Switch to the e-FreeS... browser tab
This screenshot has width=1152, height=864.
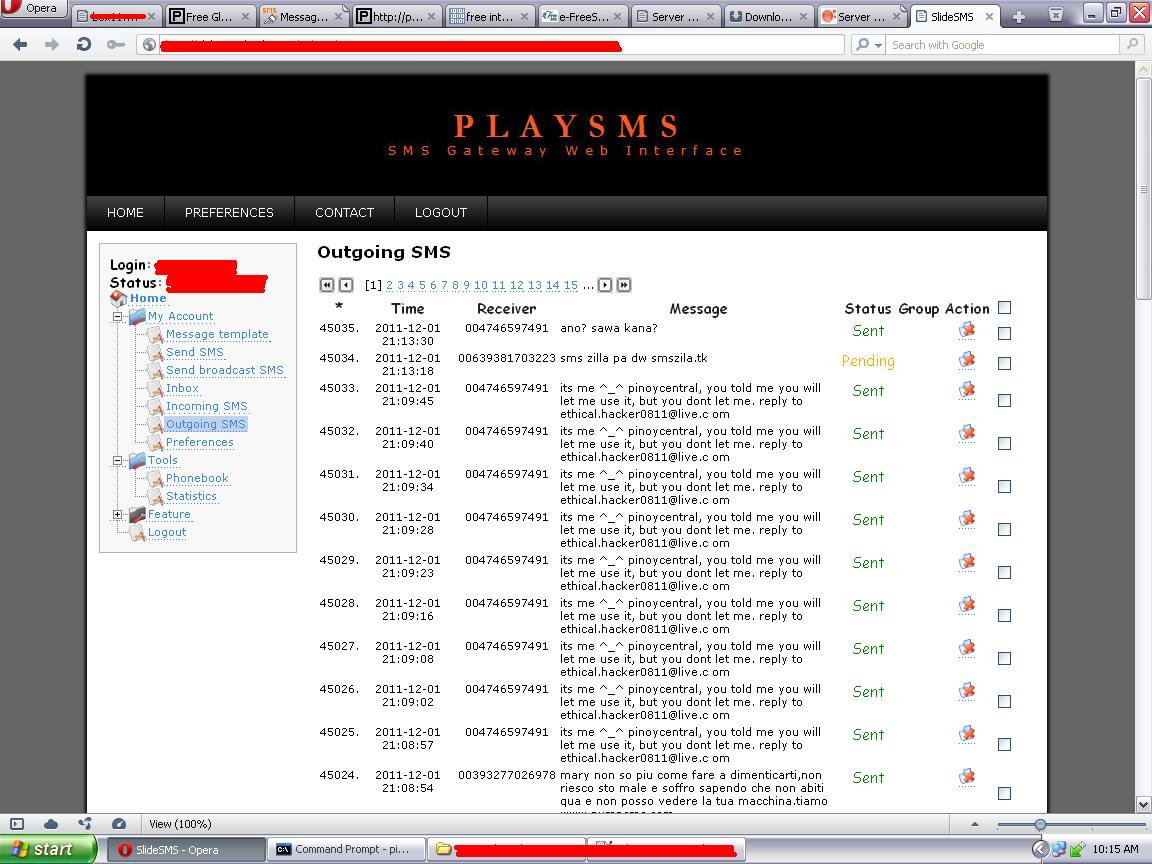click(x=582, y=17)
